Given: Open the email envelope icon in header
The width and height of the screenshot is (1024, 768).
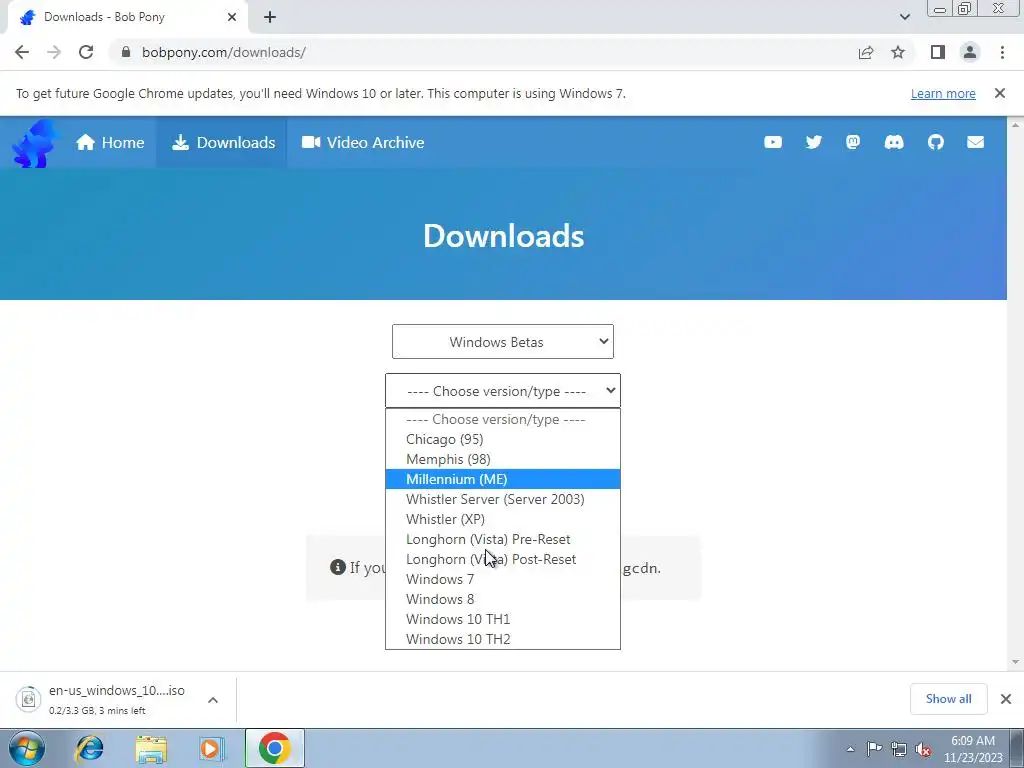Looking at the screenshot, I should coord(975,142).
